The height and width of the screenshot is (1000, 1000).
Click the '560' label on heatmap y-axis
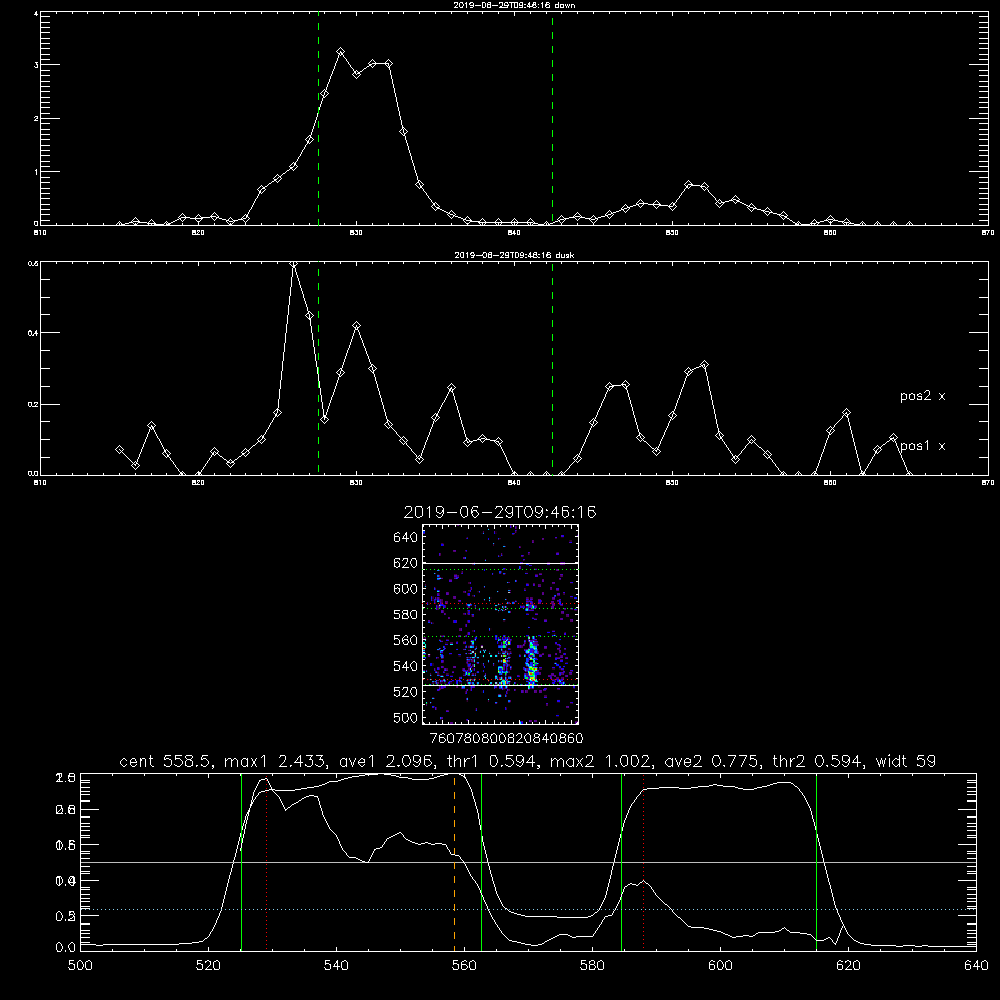[x=406, y=640]
